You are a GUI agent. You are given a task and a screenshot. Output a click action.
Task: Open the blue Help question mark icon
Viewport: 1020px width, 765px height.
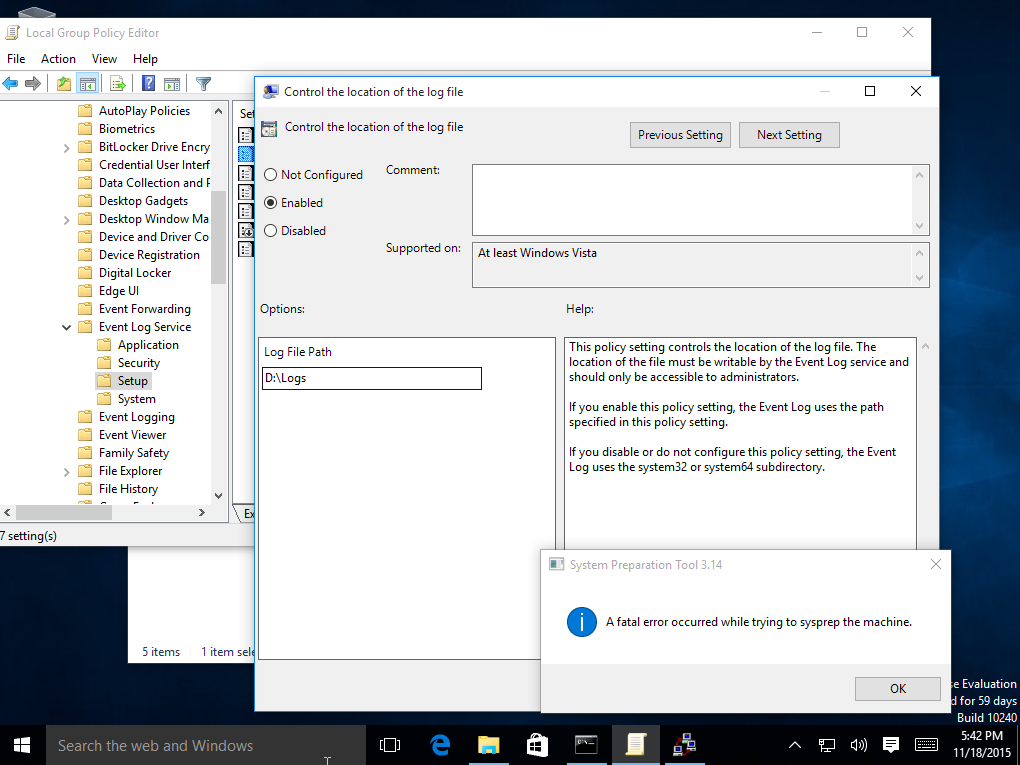pyautogui.click(x=148, y=83)
